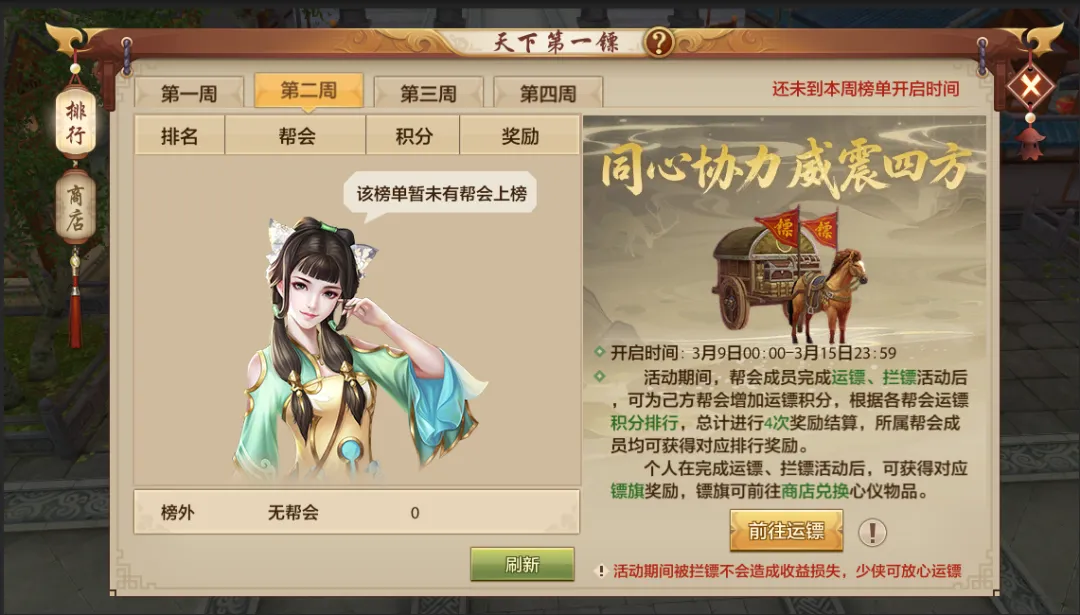Image resolution: width=1080 pixels, height=615 pixels.
Task: Switch to the 第三周 tab
Action: pyautogui.click(x=428, y=92)
